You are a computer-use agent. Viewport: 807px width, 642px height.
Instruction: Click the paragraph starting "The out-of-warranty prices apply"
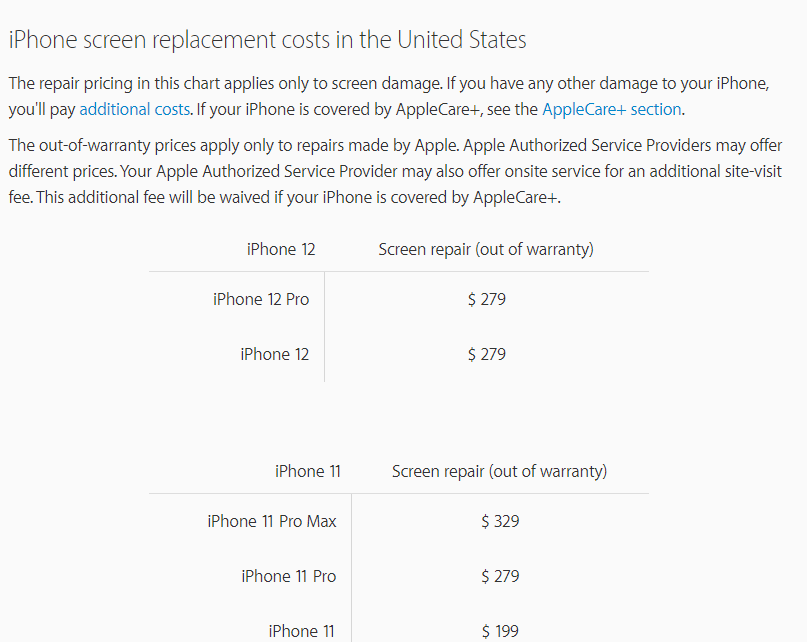tap(300, 145)
